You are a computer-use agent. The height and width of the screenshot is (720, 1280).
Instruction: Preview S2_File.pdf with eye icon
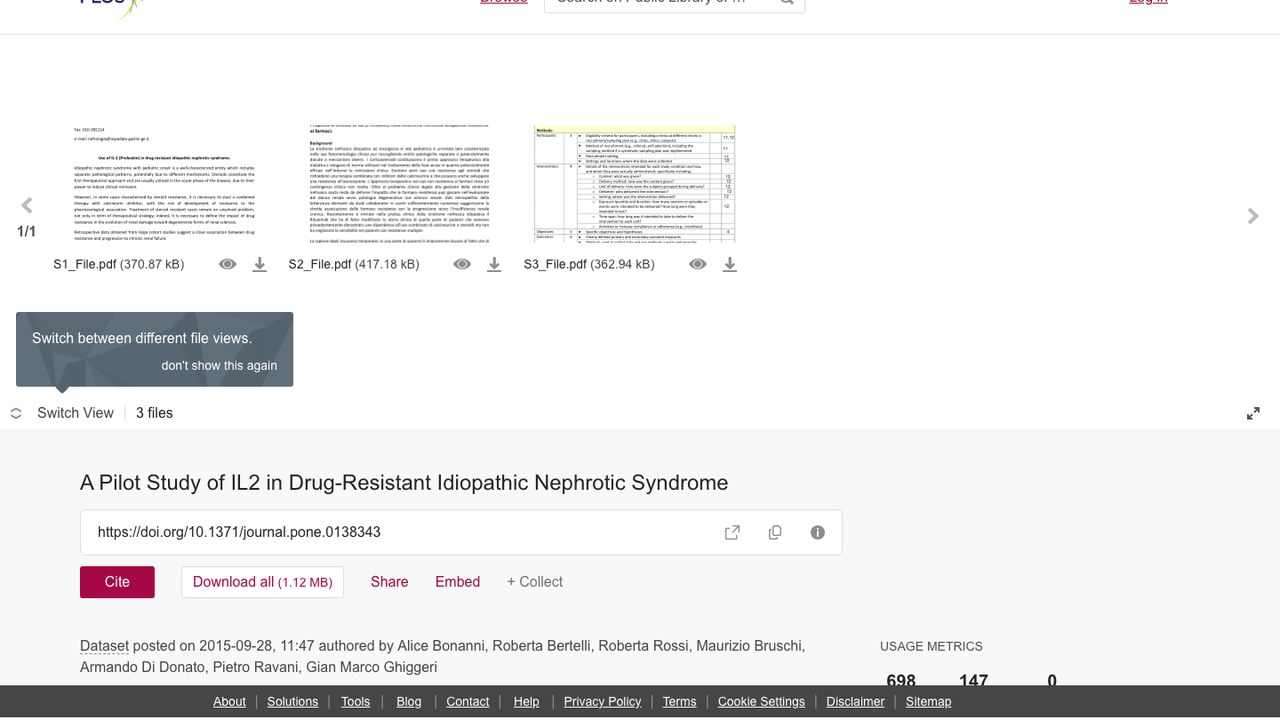pyautogui.click(x=462, y=264)
